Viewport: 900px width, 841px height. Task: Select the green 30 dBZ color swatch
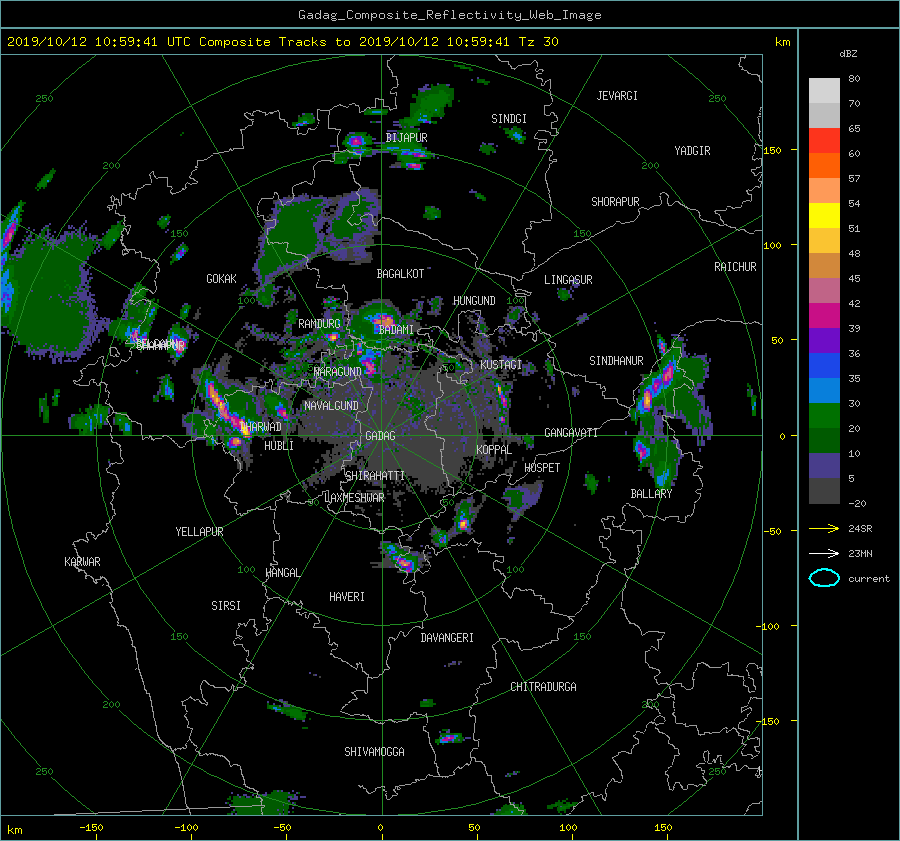[x=824, y=415]
